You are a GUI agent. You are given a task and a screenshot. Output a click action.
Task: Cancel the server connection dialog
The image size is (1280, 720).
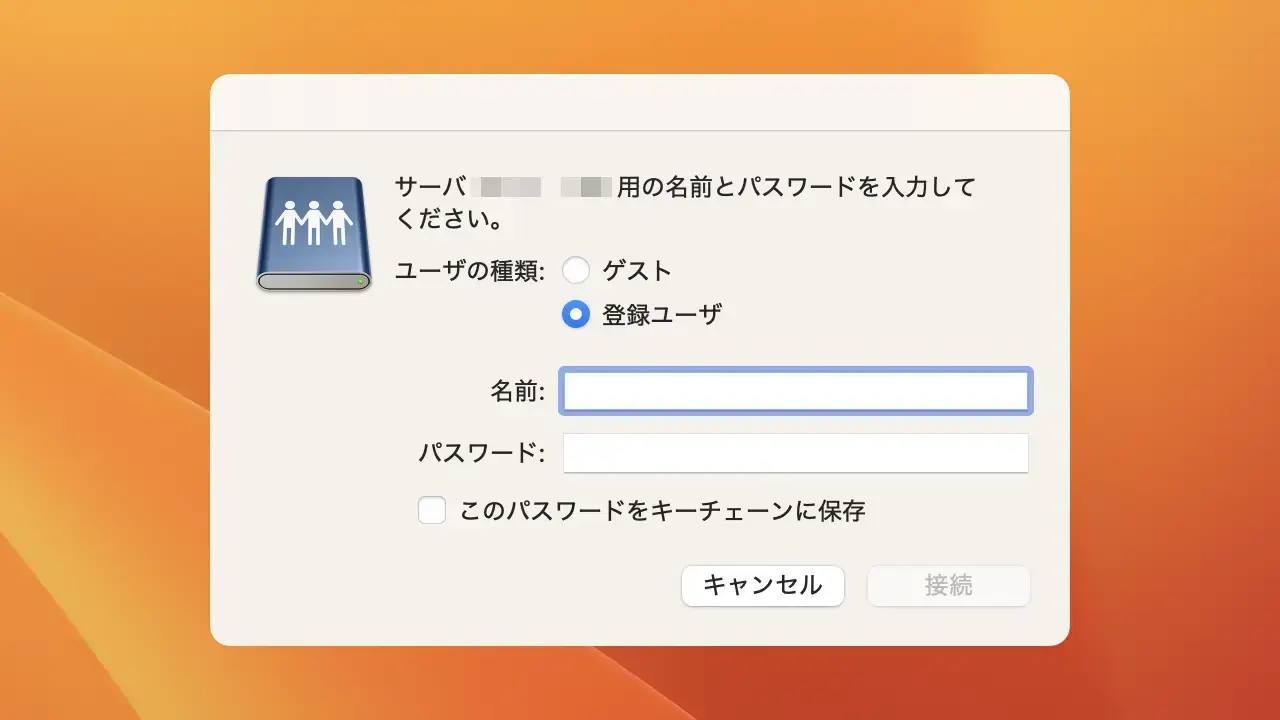point(762,586)
